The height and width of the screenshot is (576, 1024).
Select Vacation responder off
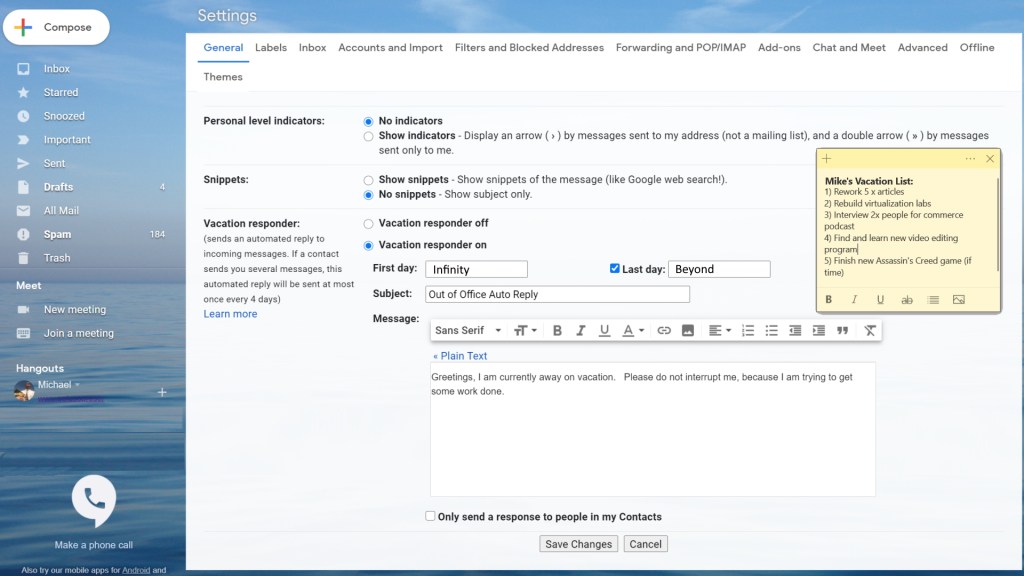tap(369, 224)
